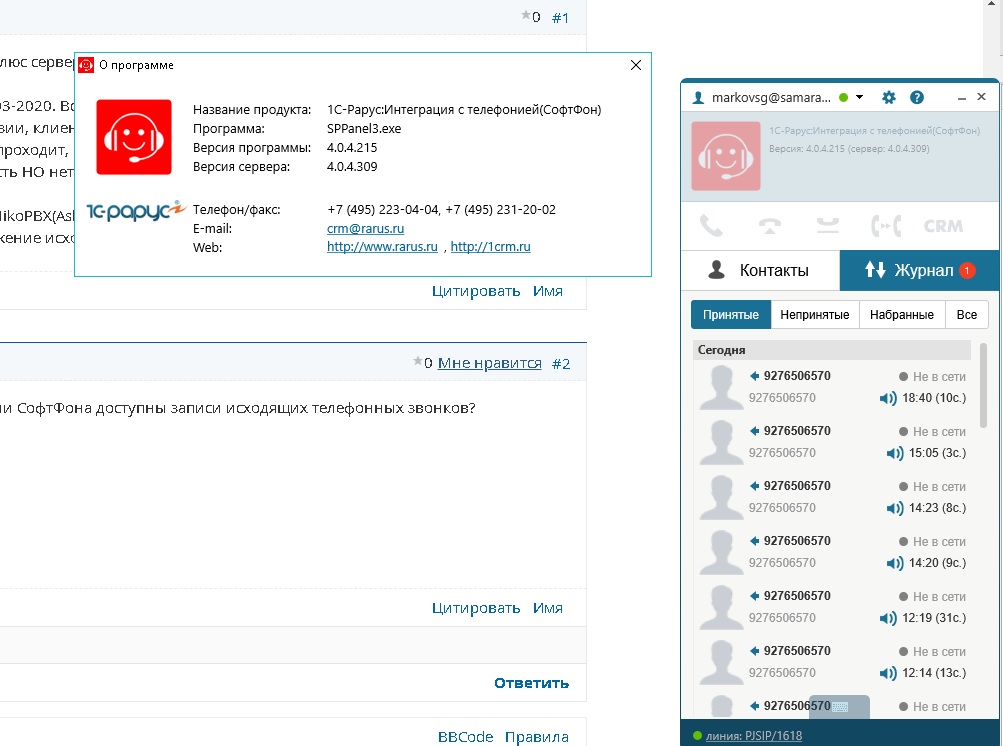Switch to the Журнал tab

(x=919, y=270)
